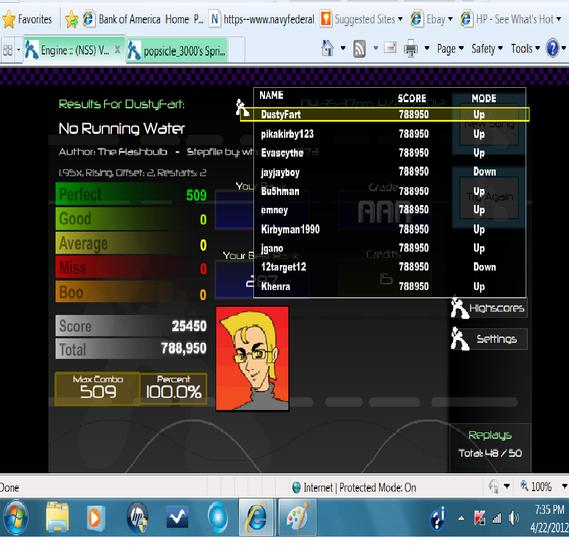569x560 pixels.
Task: Open the Safety menu
Action: [x=487, y=49]
